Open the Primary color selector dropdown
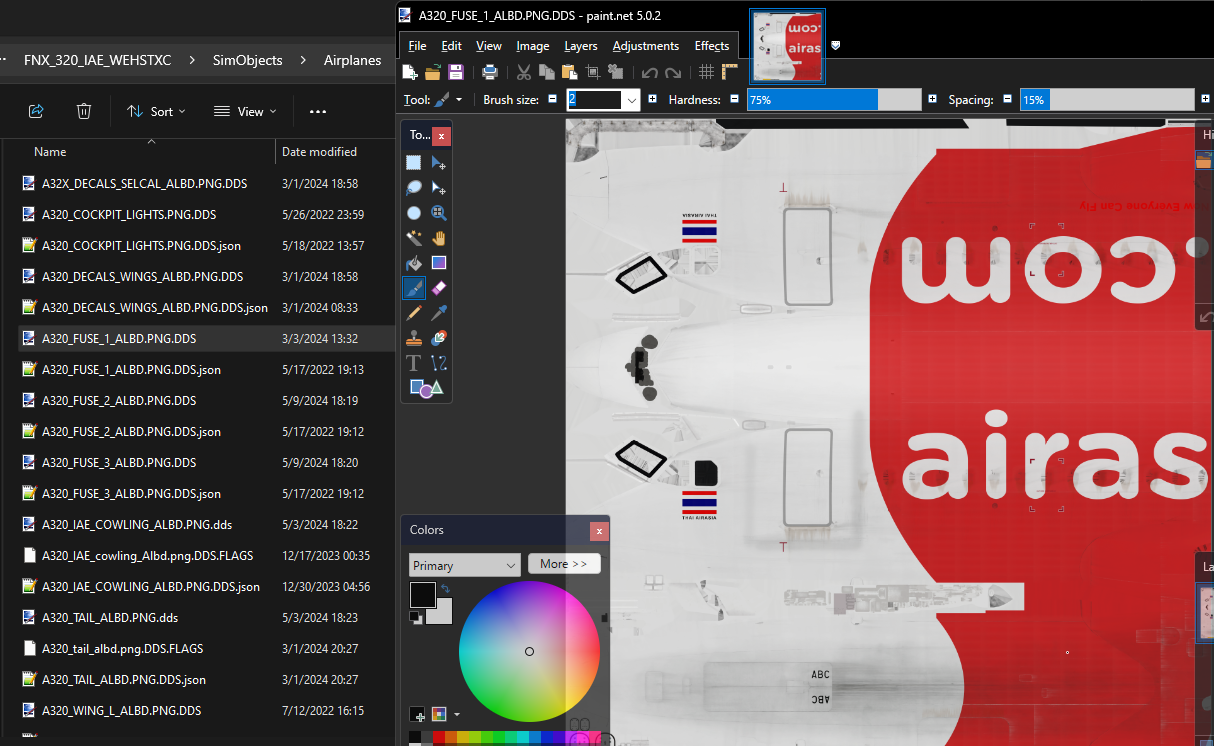The height and width of the screenshot is (746, 1214). point(465,565)
